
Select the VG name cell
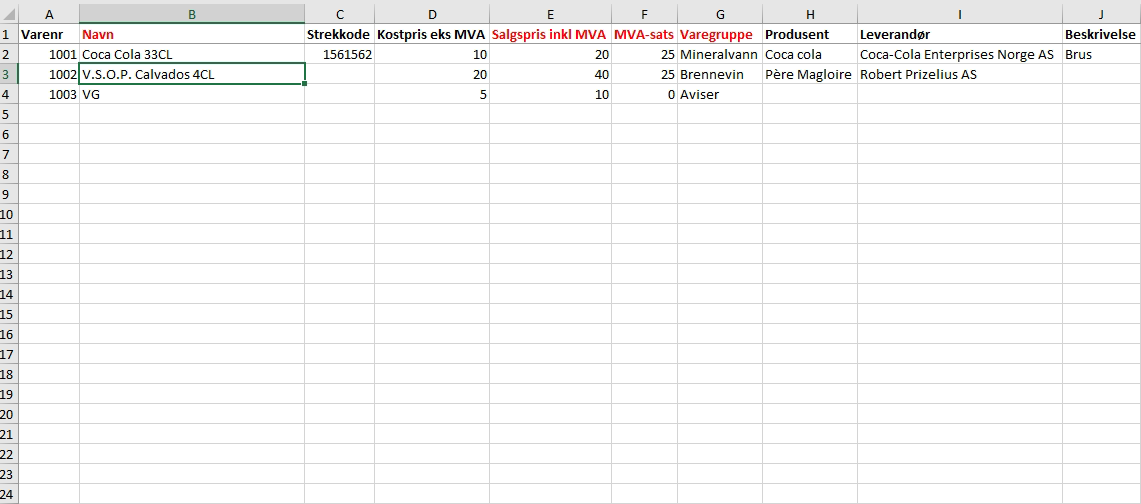[x=192, y=94]
